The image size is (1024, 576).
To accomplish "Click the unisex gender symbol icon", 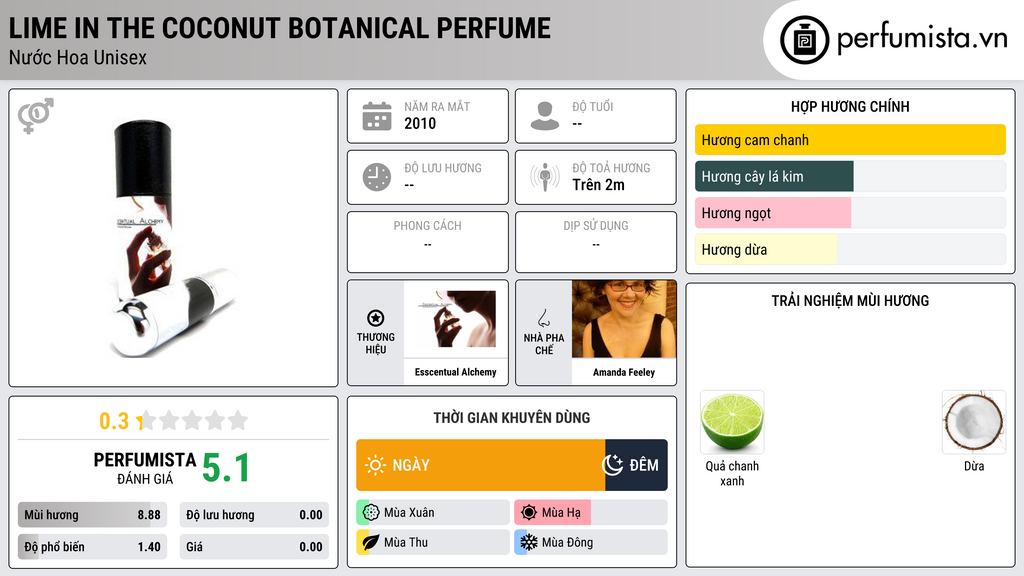I will (x=35, y=116).
